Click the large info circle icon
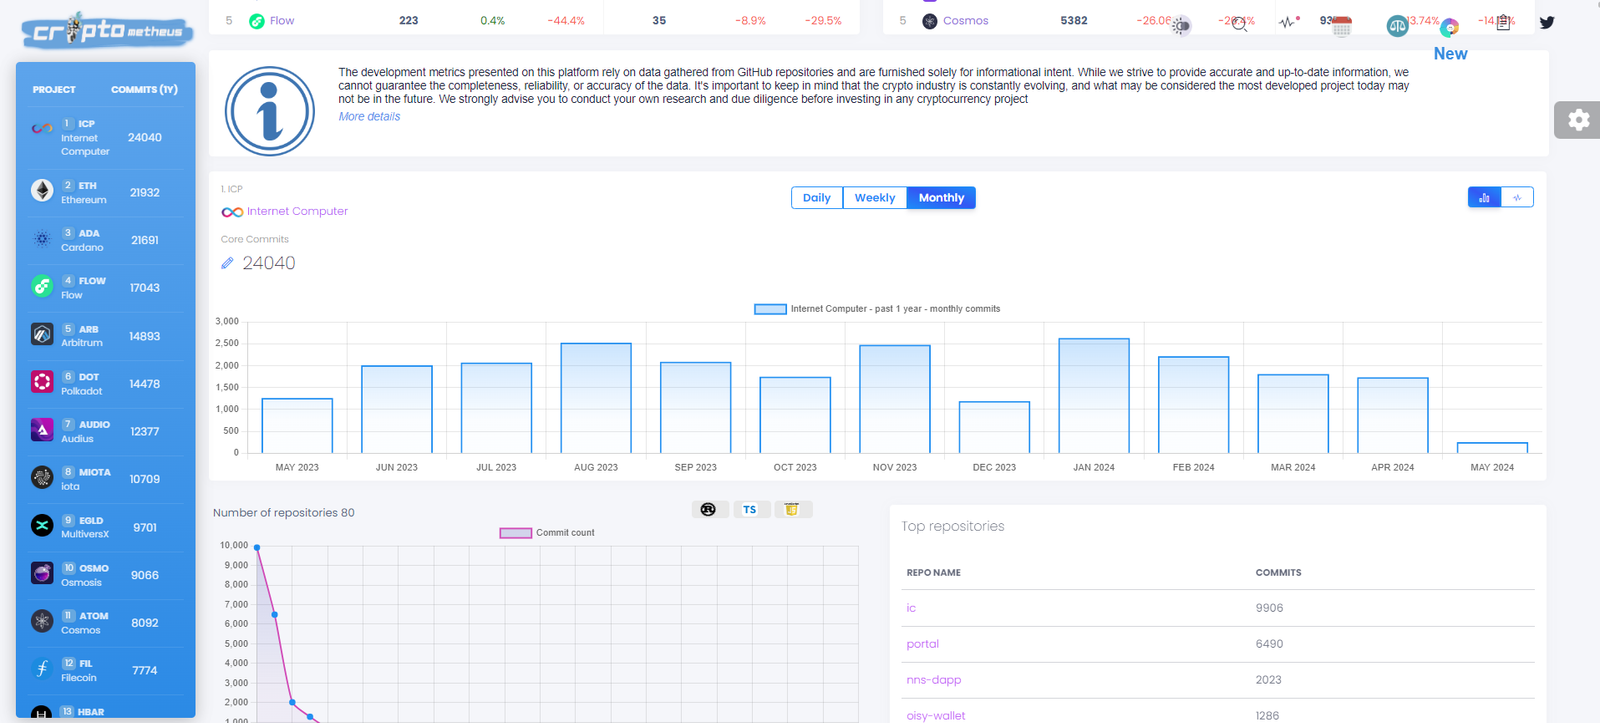This screenshot has width=1600, height=723. (x=270, y=111)
